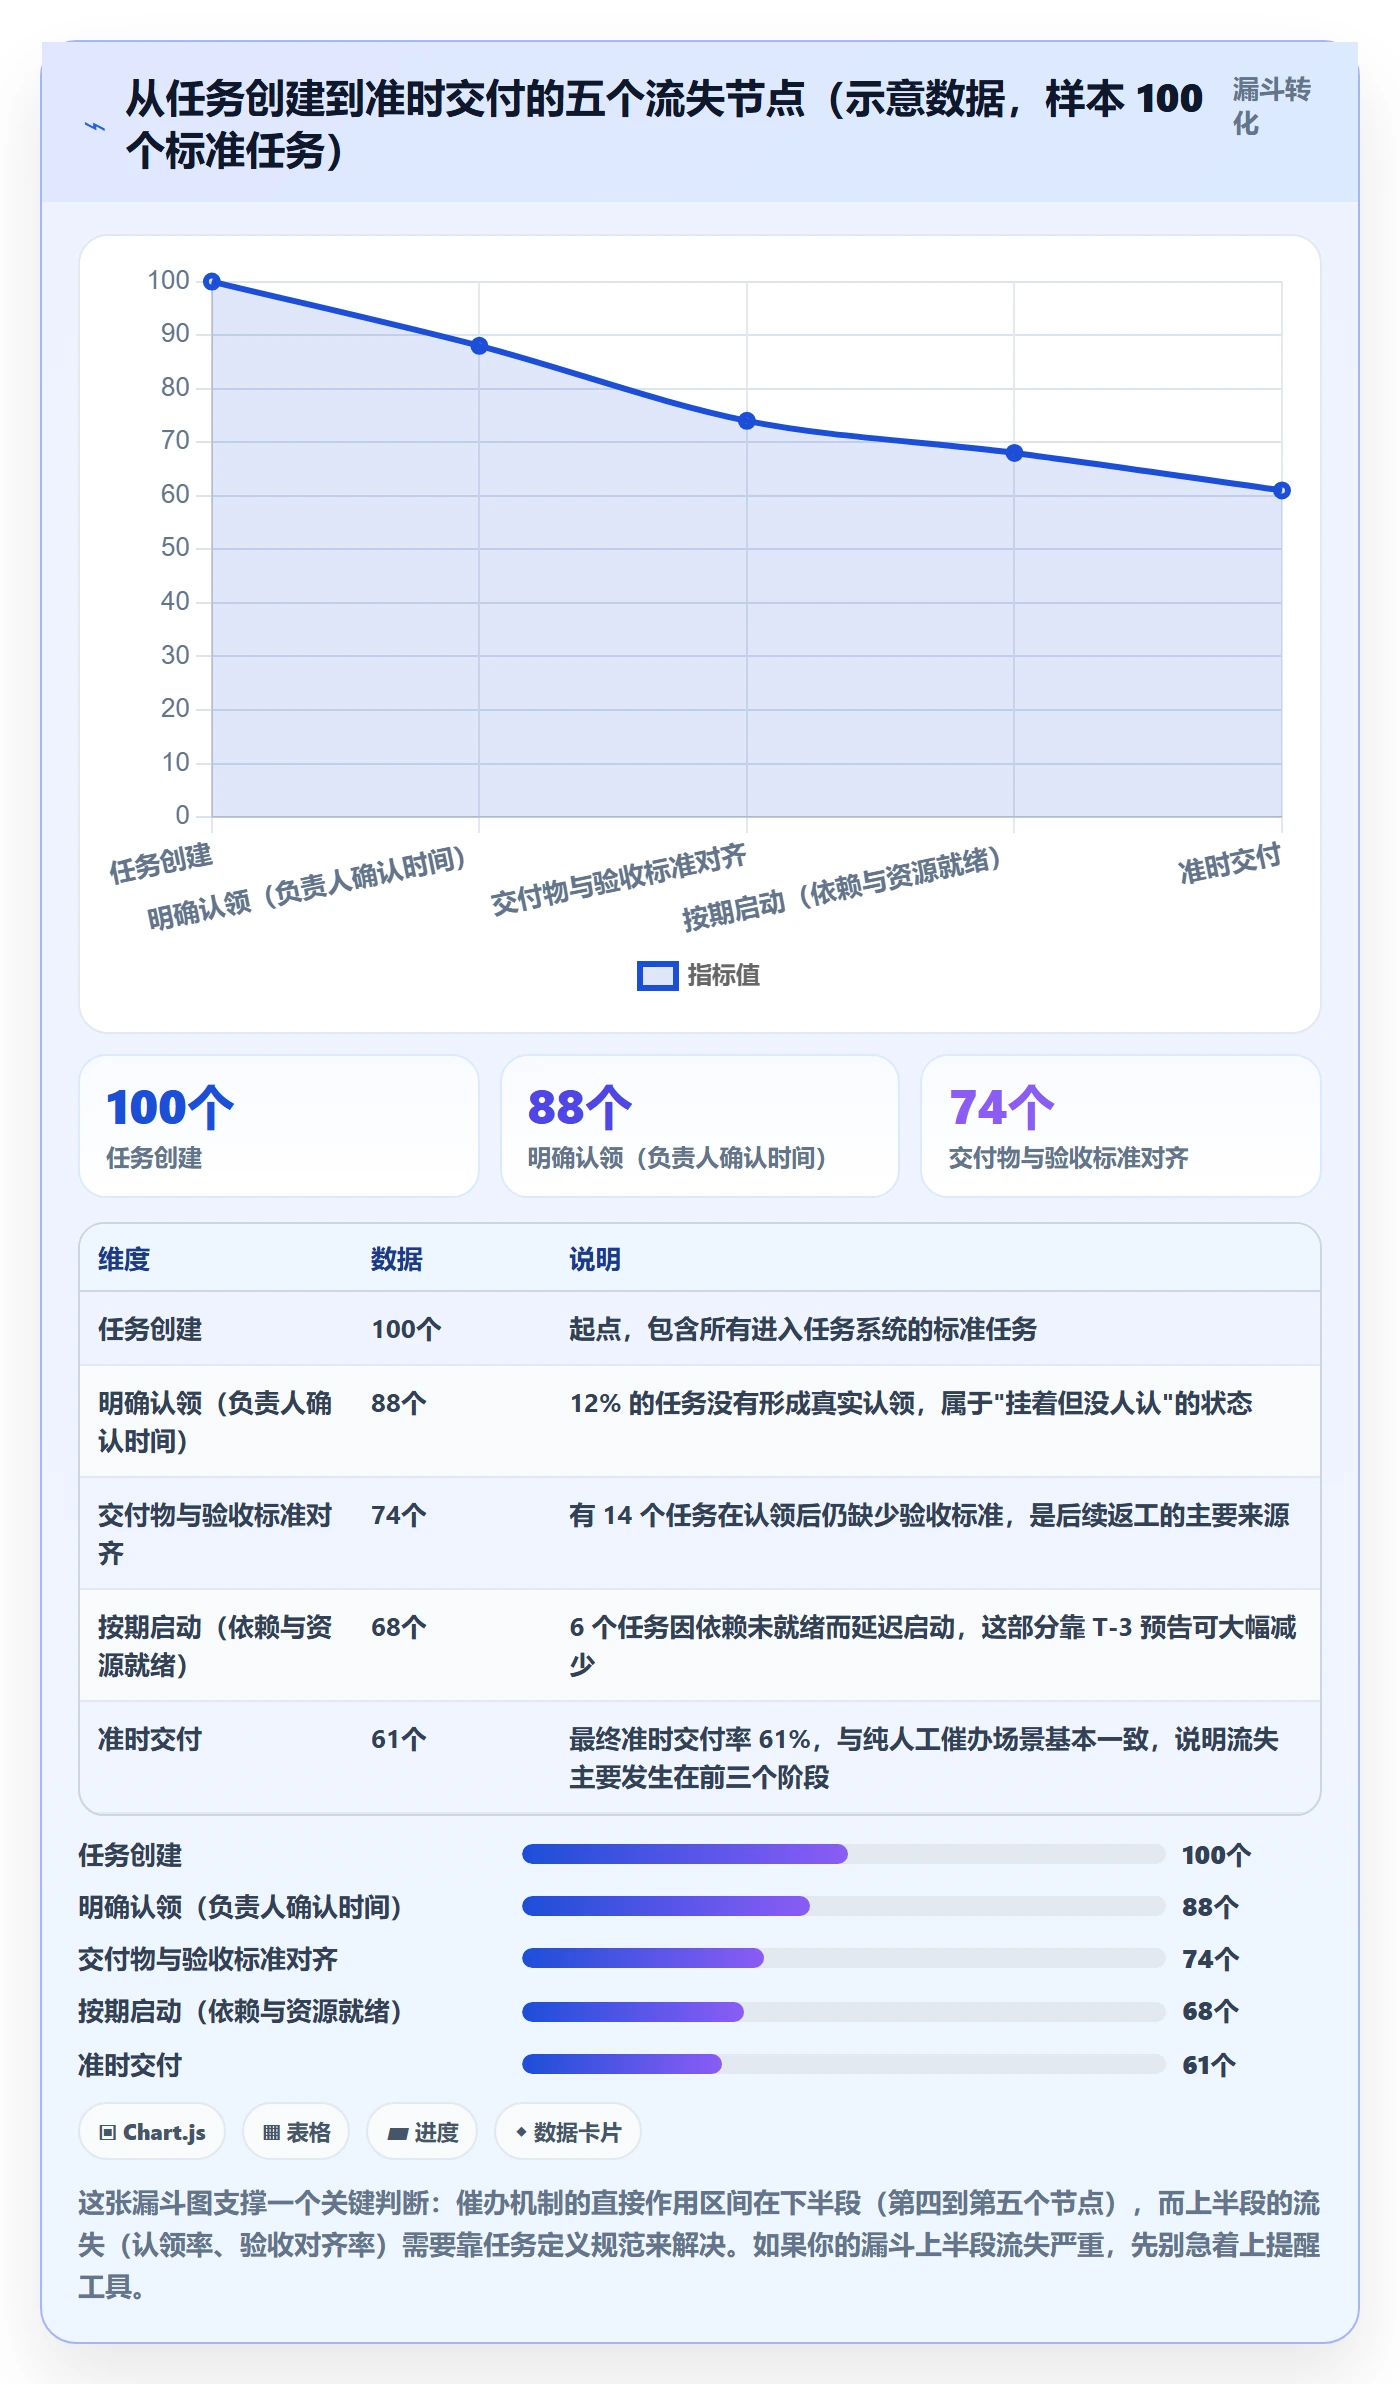Viewport: 1400px width, 2384px height.
Task: Toggle the 指标值 legend swatch
Action: tap(657, 976)
